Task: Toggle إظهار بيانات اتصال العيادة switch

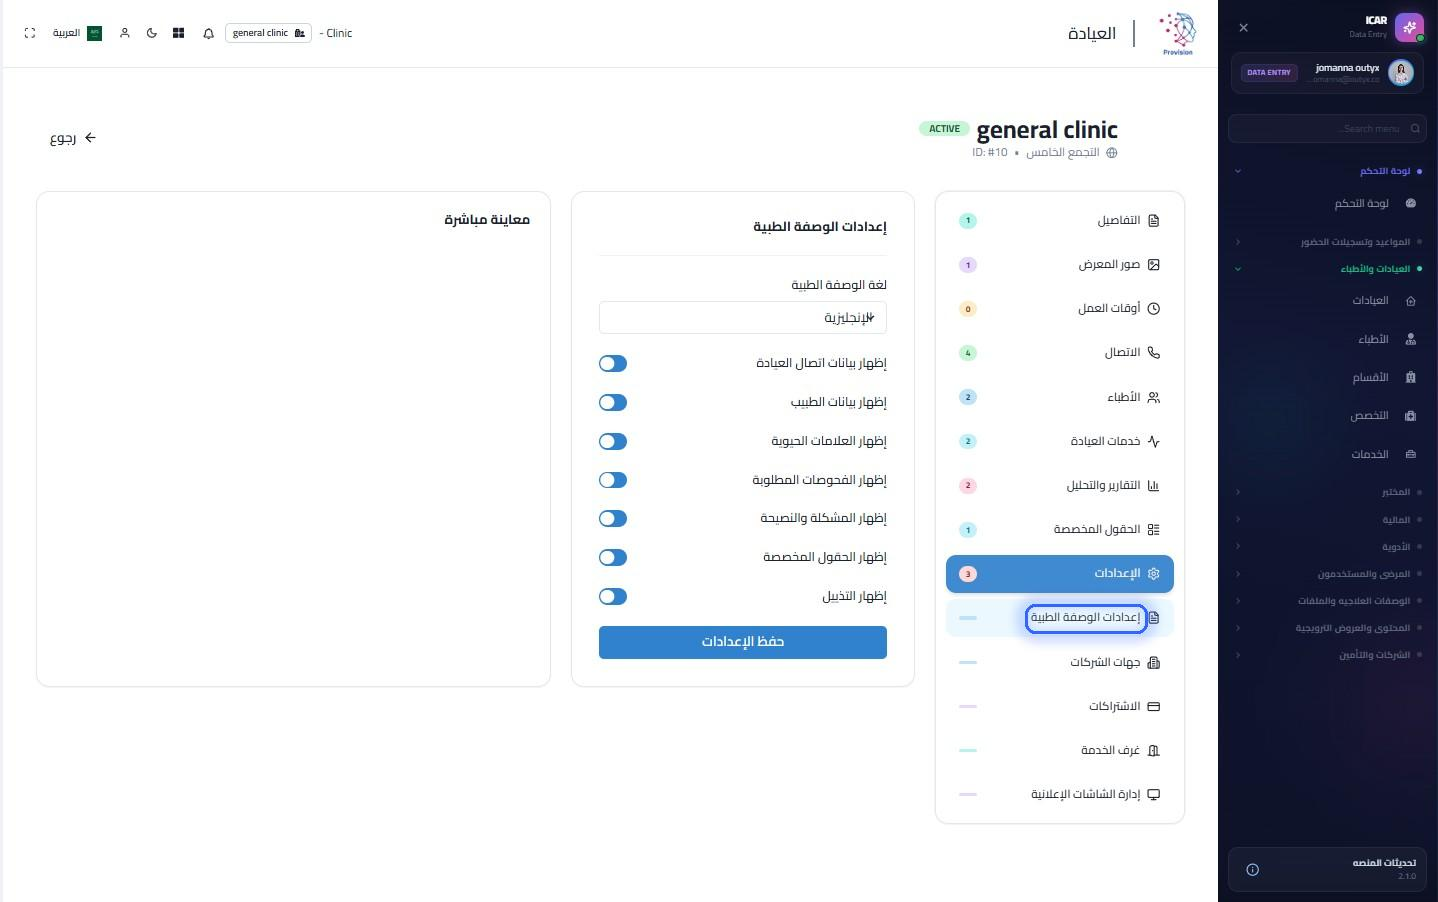Action: coord(613,364)
